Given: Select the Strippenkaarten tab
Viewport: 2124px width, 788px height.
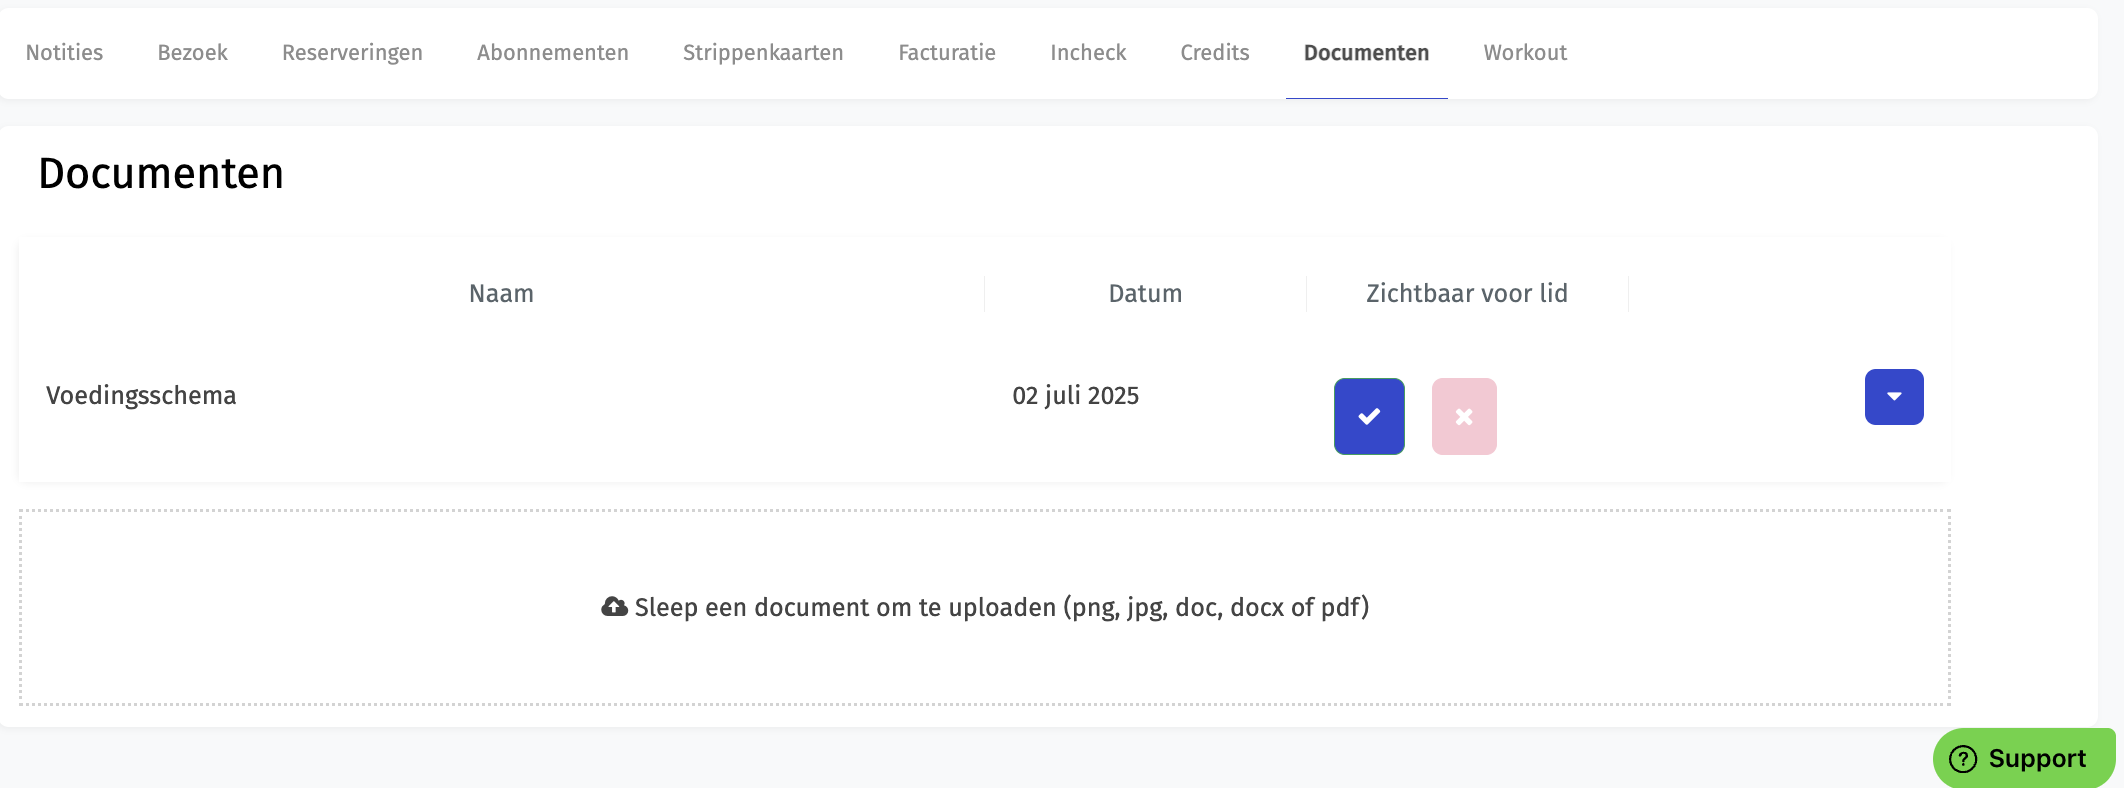Looking at the screenshot, I should (x=763, y=53).
